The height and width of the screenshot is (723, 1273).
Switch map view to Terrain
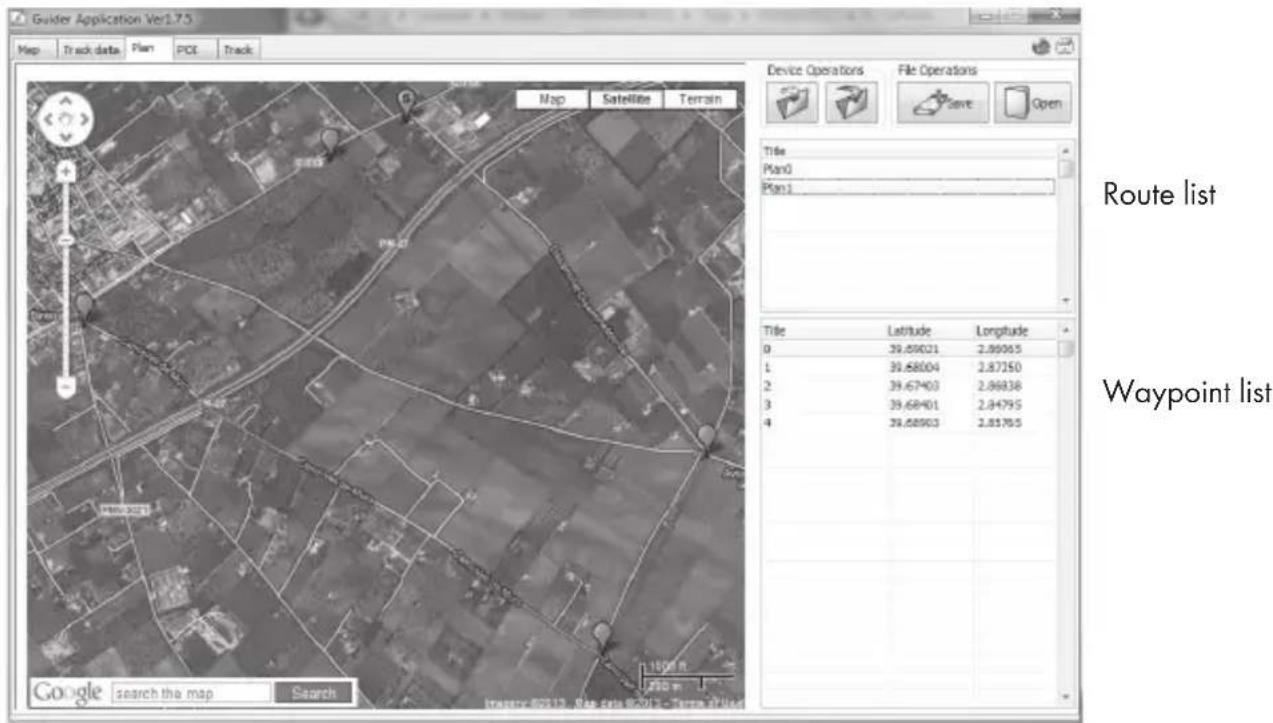click(700, 99)
